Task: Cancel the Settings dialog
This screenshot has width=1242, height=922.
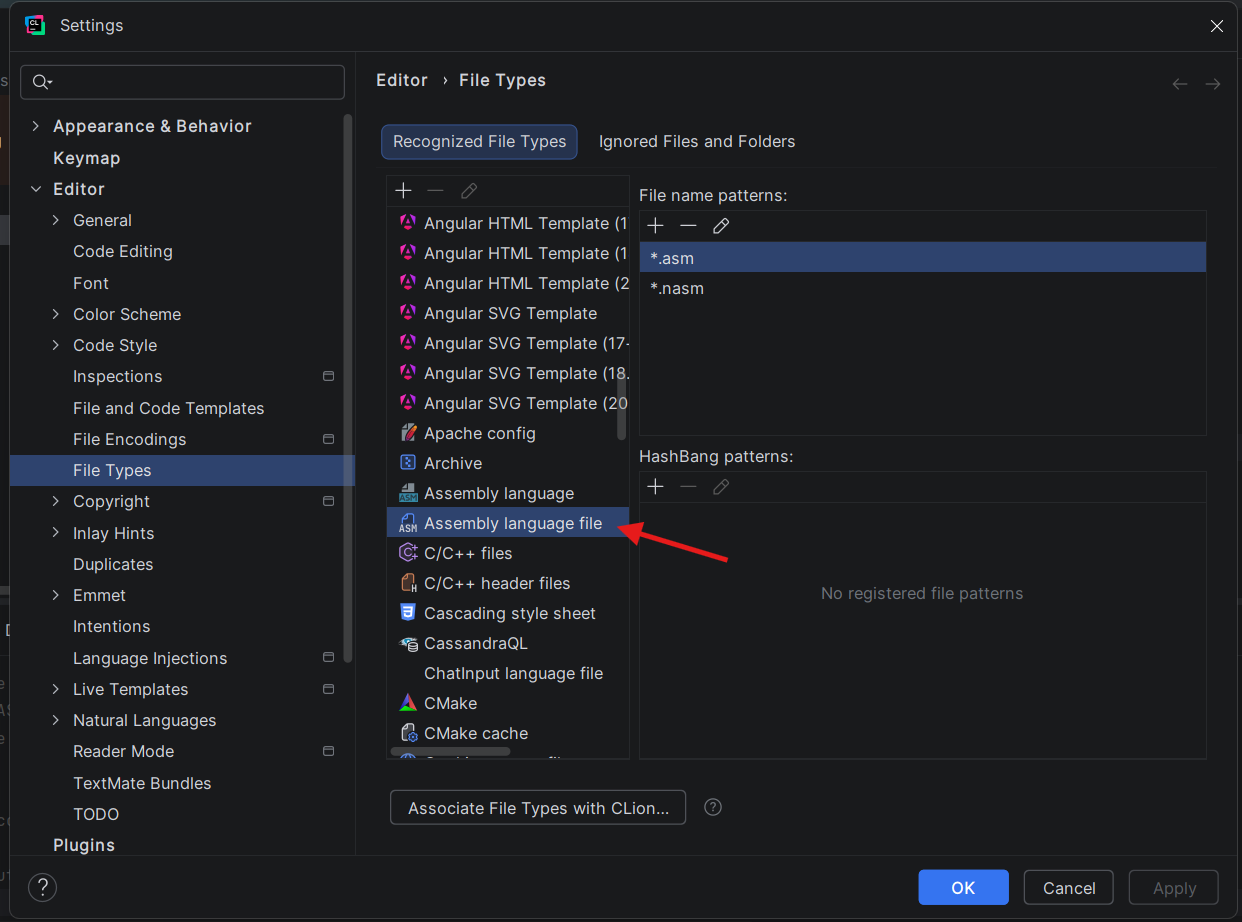Action: (1069, 888)
